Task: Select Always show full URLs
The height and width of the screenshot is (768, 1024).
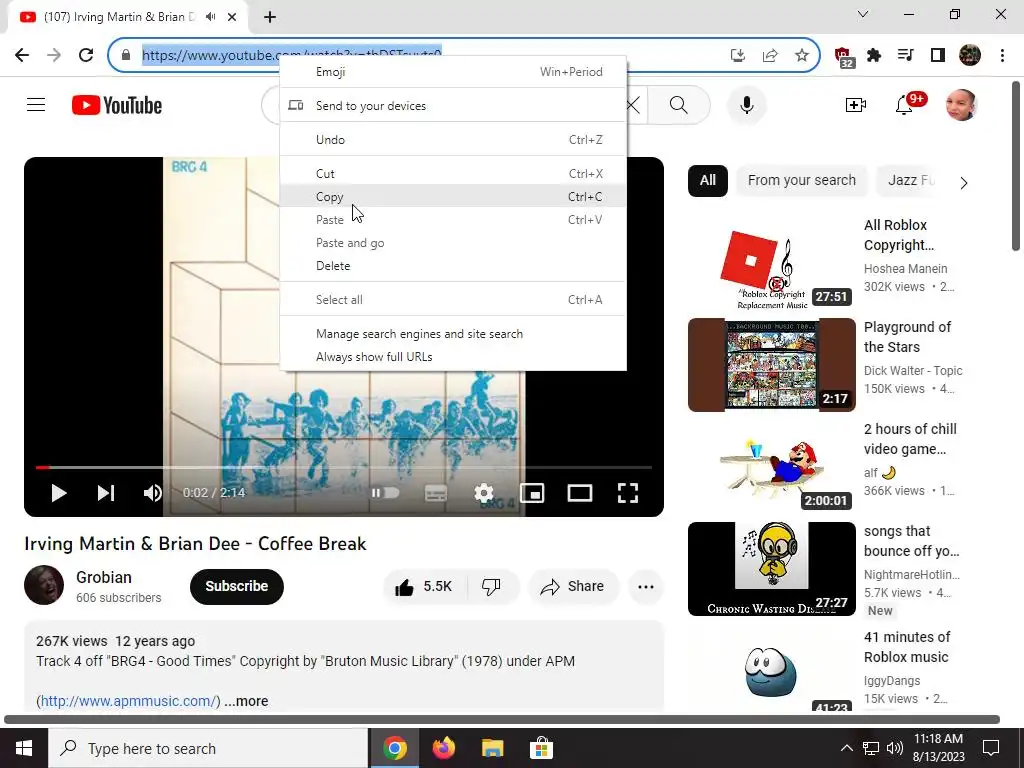Action: click(x=453, y=357)
